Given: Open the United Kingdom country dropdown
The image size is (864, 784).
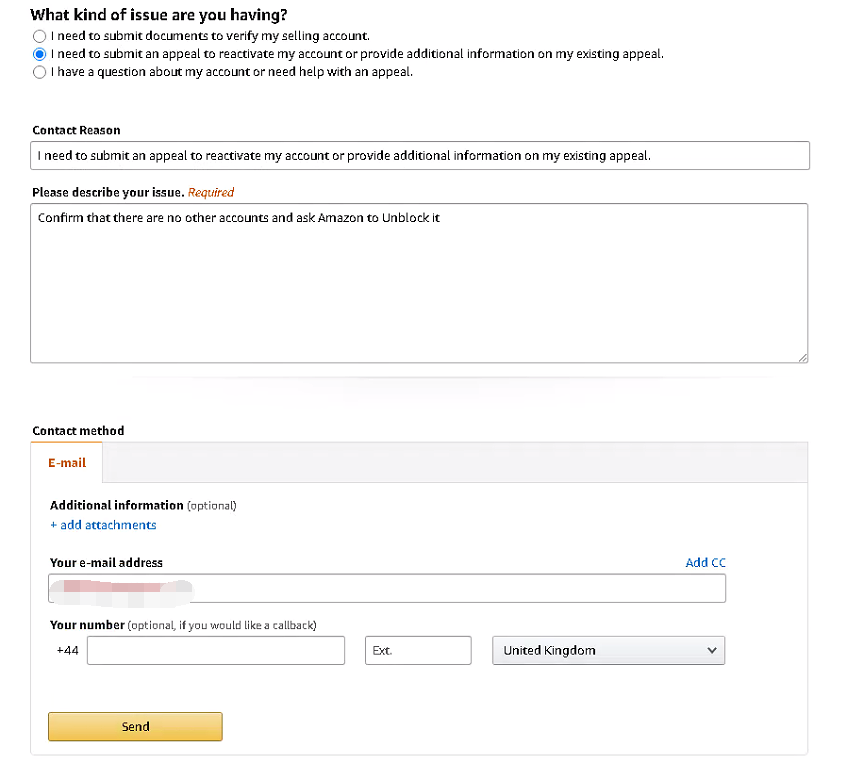Looking at the screenshot, I should click(600, 650).
